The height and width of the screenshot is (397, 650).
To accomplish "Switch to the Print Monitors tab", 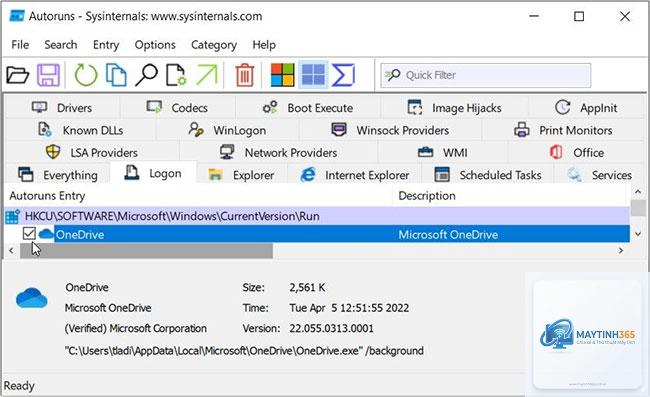I will (563, 130).
